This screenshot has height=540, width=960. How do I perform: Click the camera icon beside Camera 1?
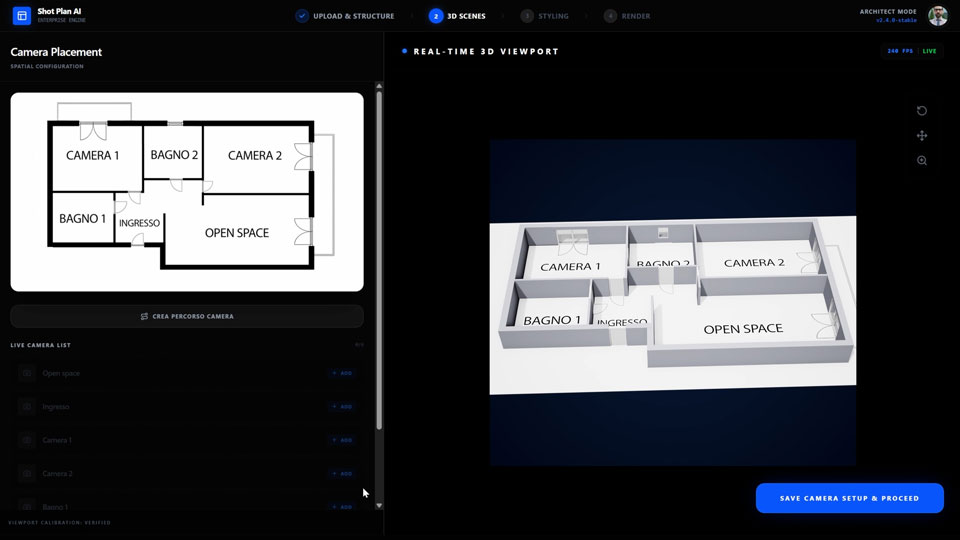click(x=27, y=440)
